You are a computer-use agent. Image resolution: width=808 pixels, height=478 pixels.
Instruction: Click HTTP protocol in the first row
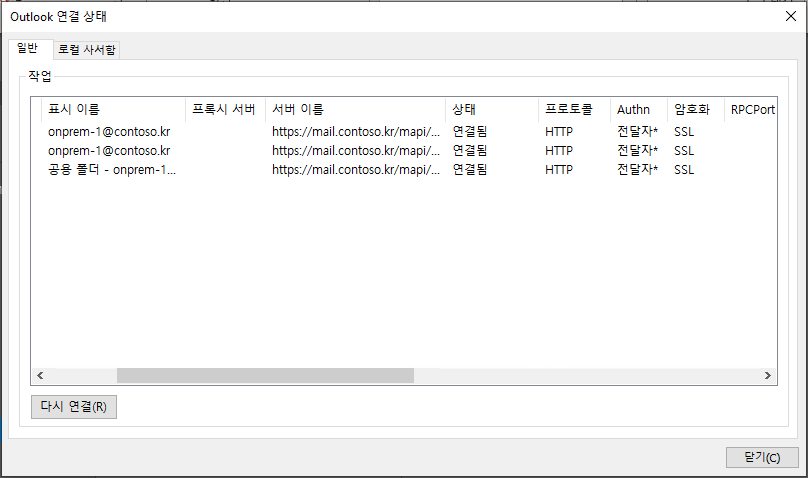[x=559, y=132]
